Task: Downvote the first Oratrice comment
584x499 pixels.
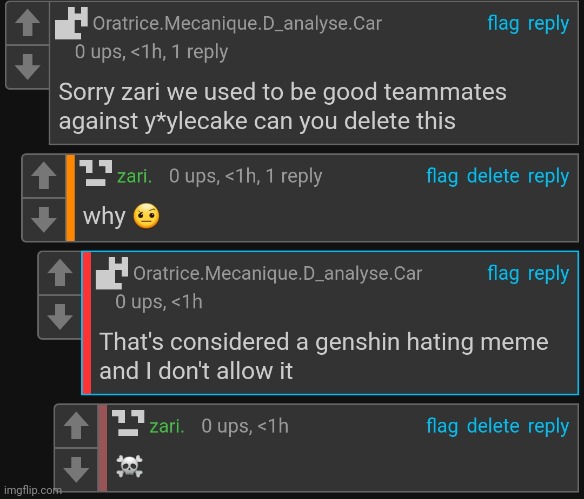Action: pos(28,67)
